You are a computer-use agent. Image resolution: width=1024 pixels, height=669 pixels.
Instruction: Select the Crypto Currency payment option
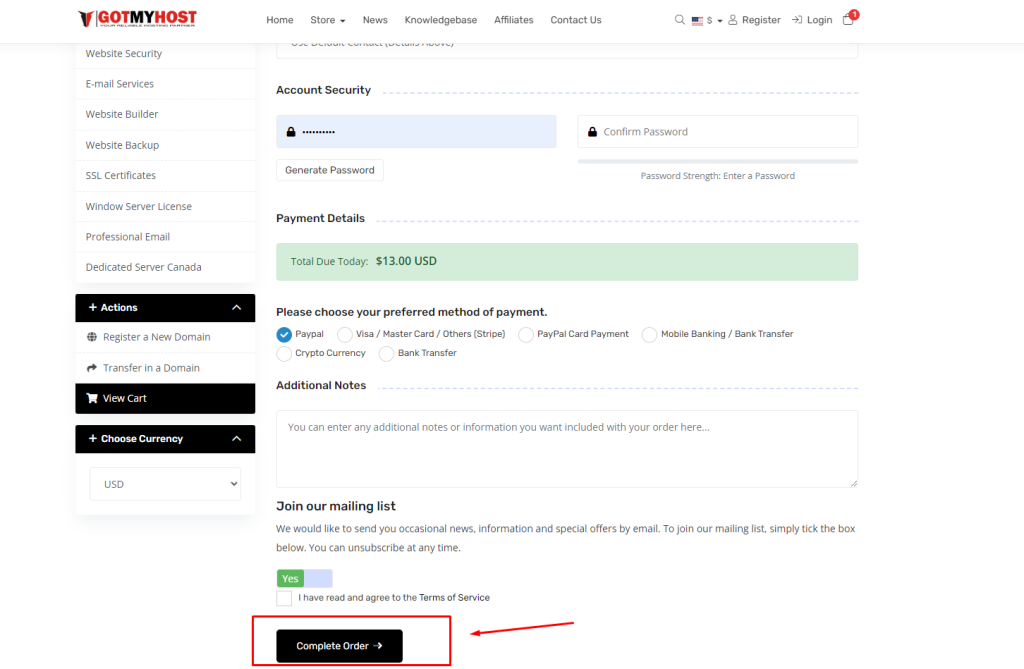click(284, 353)
